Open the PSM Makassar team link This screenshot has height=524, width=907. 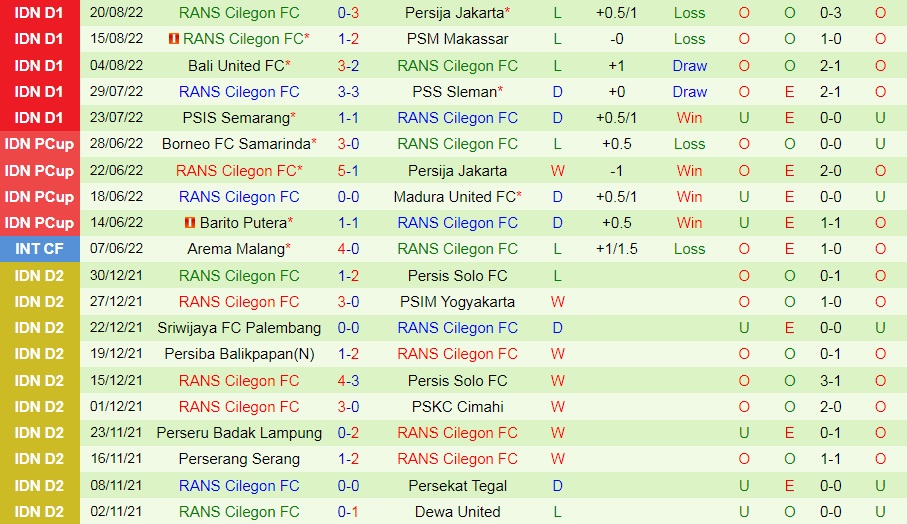[x=458, y=39]
